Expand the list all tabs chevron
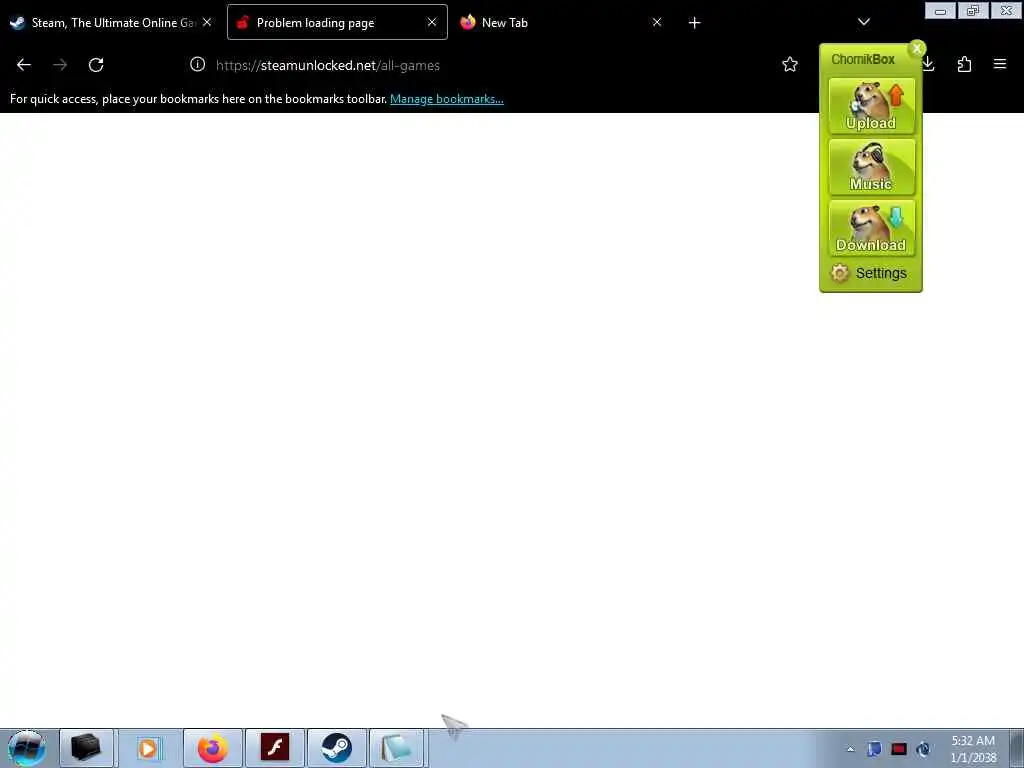 (x=863, y=22)
